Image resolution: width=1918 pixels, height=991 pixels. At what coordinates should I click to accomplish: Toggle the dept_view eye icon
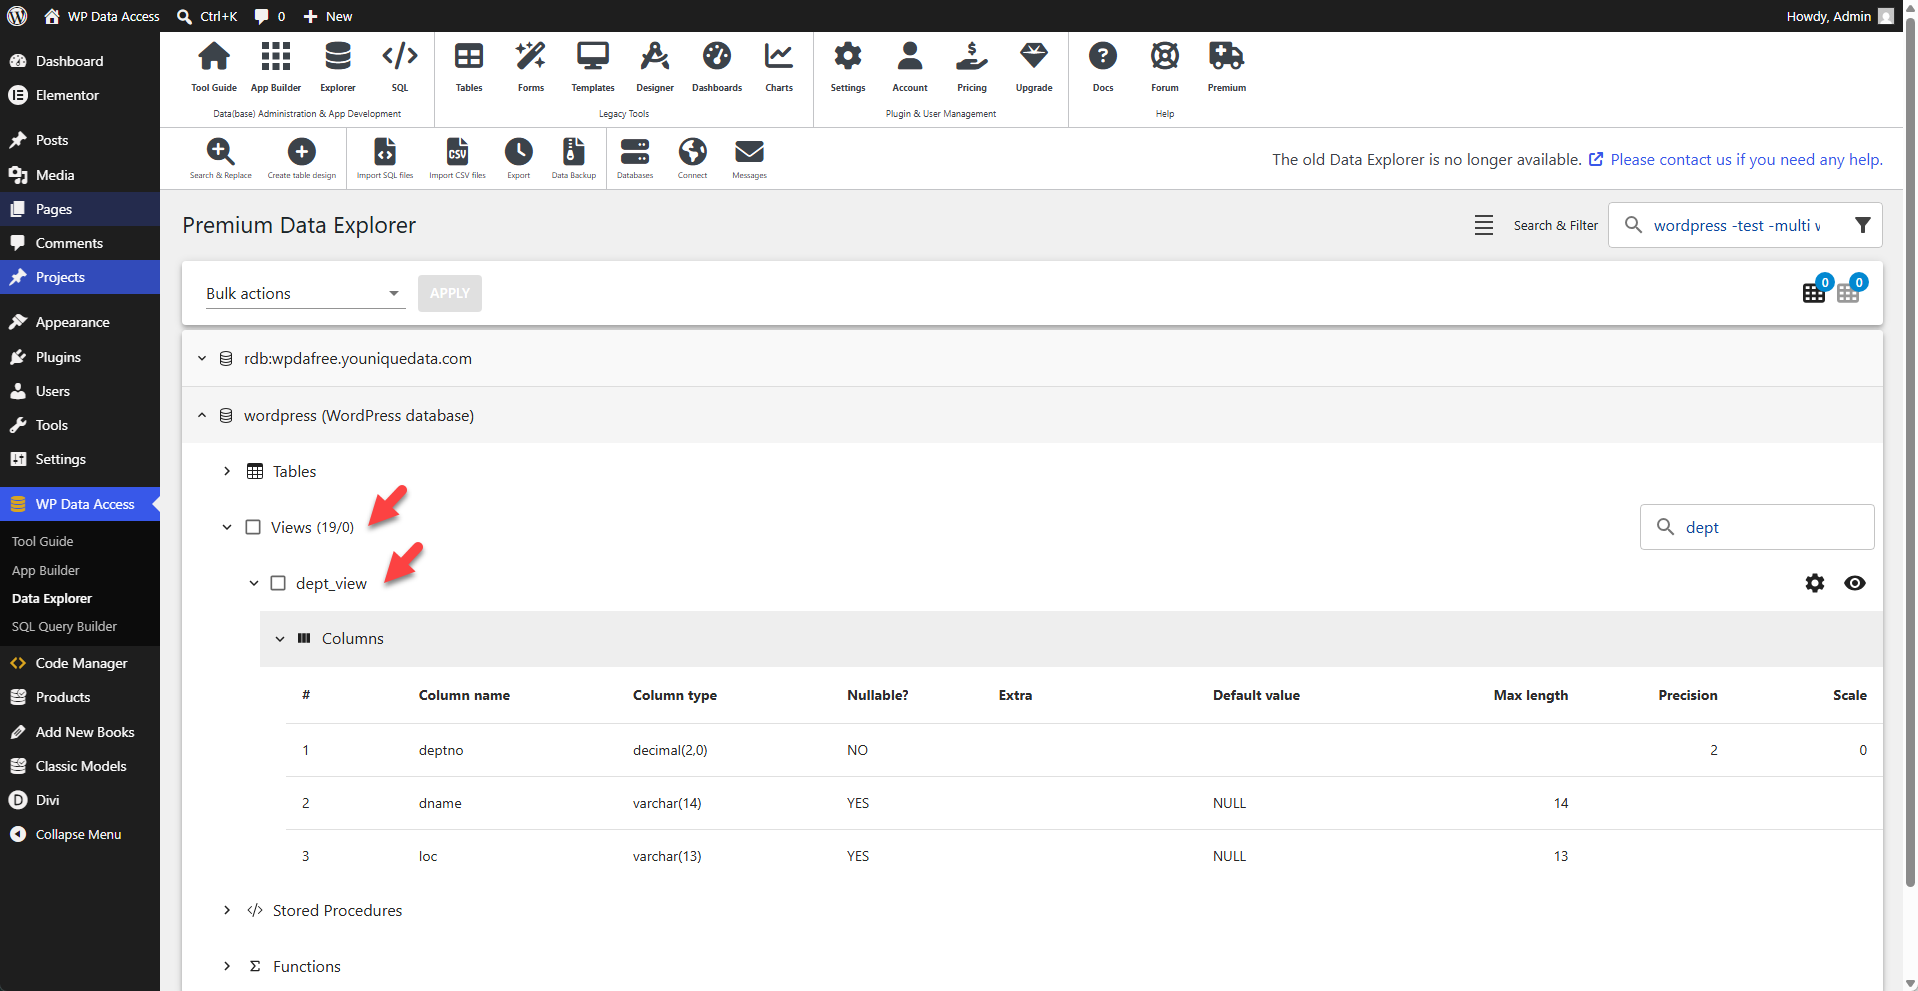(1855, 583)
